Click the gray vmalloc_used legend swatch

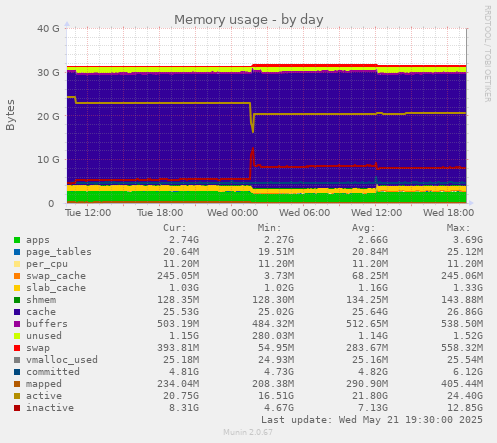(x=17, y=360)
